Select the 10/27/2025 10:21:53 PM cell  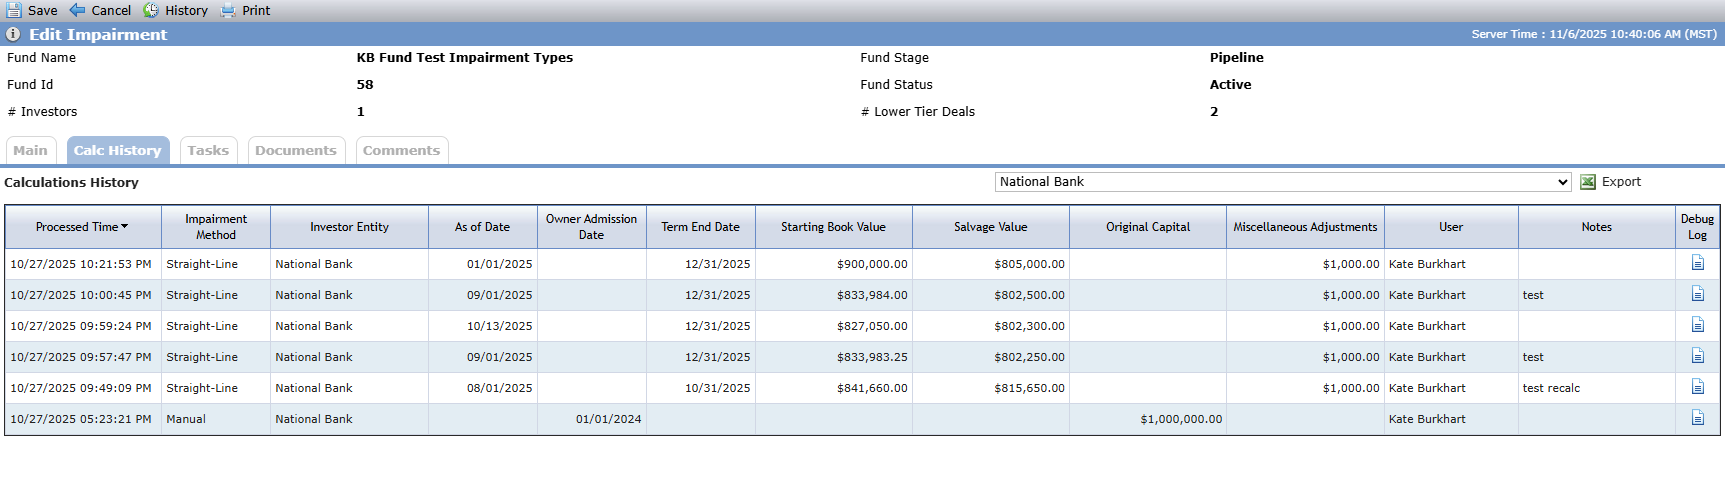tap(81, 264)
